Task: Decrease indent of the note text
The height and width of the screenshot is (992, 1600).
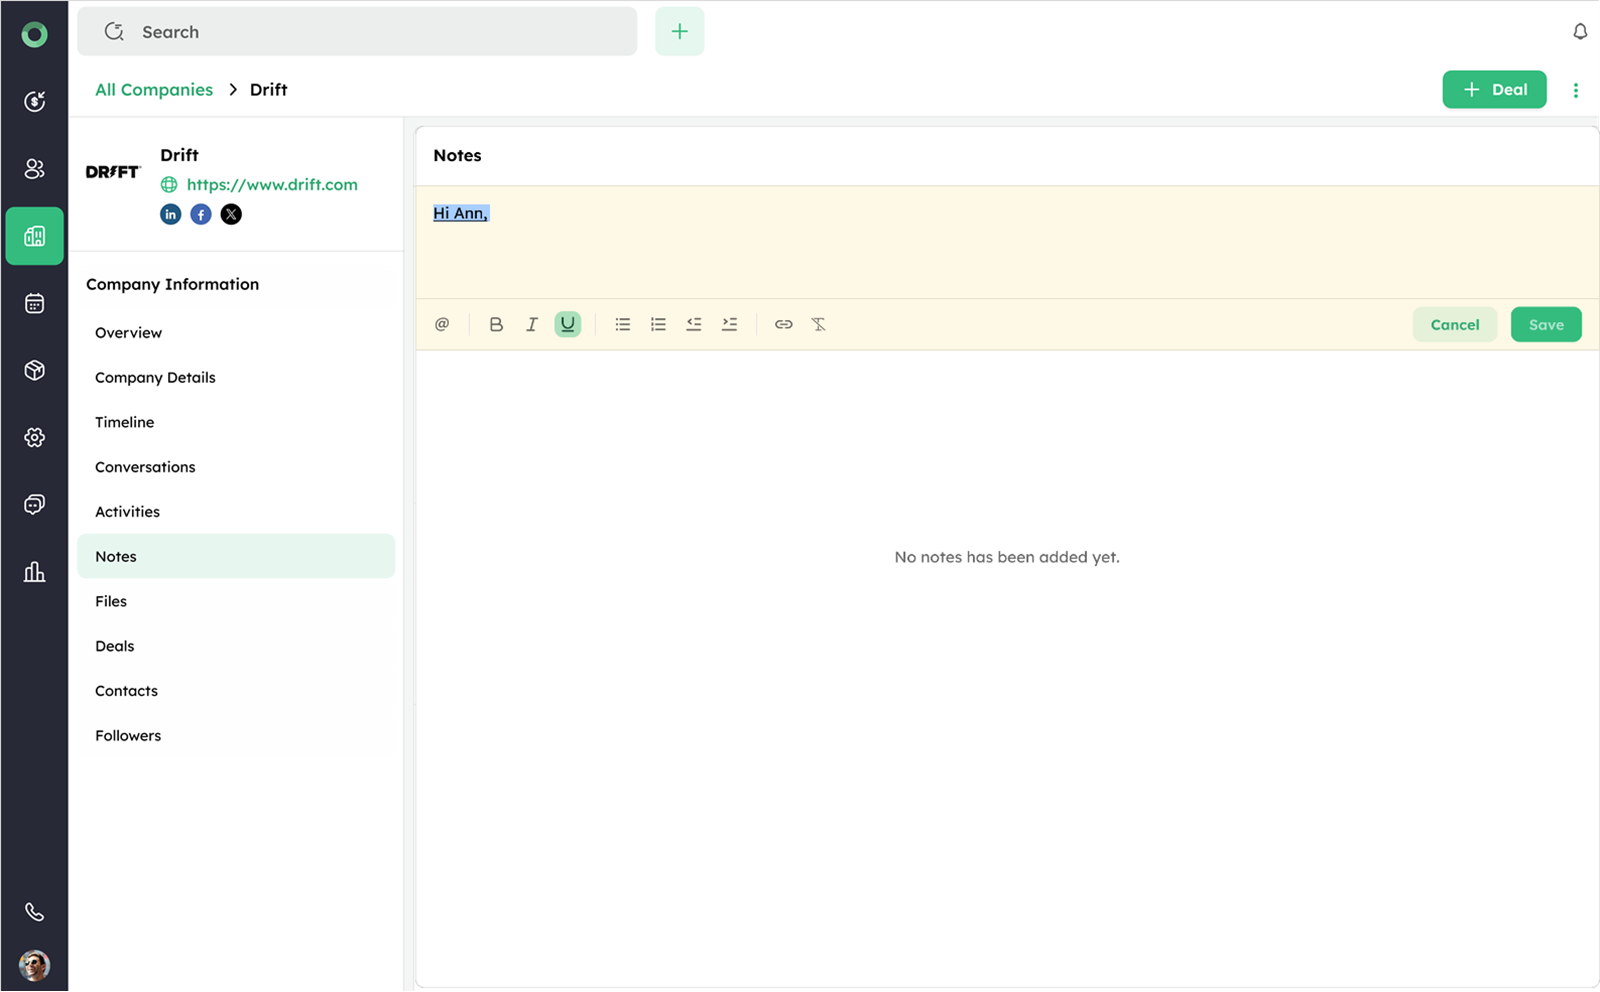Action: pos(694,324)
